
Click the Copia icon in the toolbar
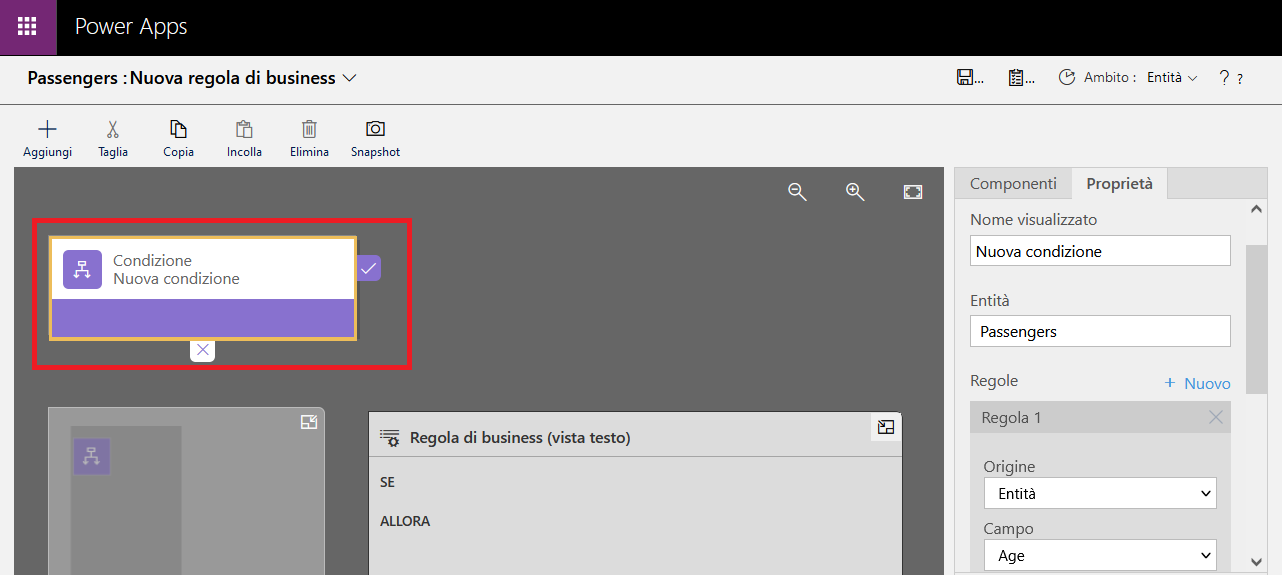(x=178, y=129)
